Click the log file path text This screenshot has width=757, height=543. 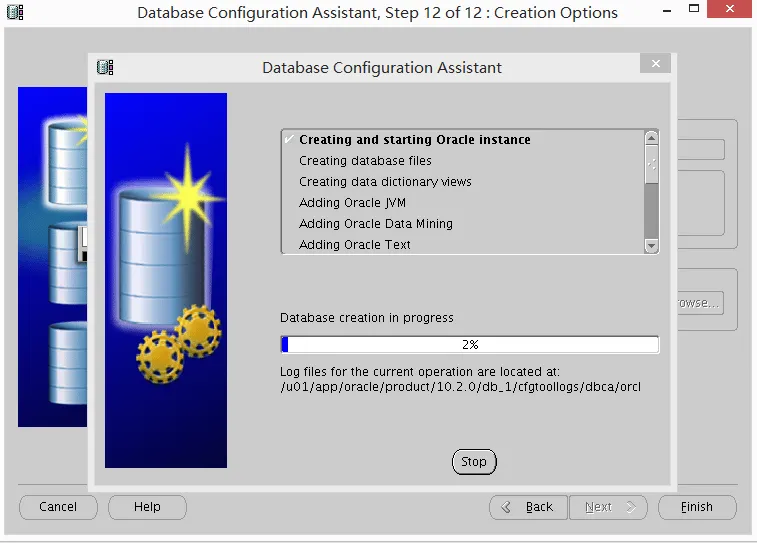coord(460,387)
